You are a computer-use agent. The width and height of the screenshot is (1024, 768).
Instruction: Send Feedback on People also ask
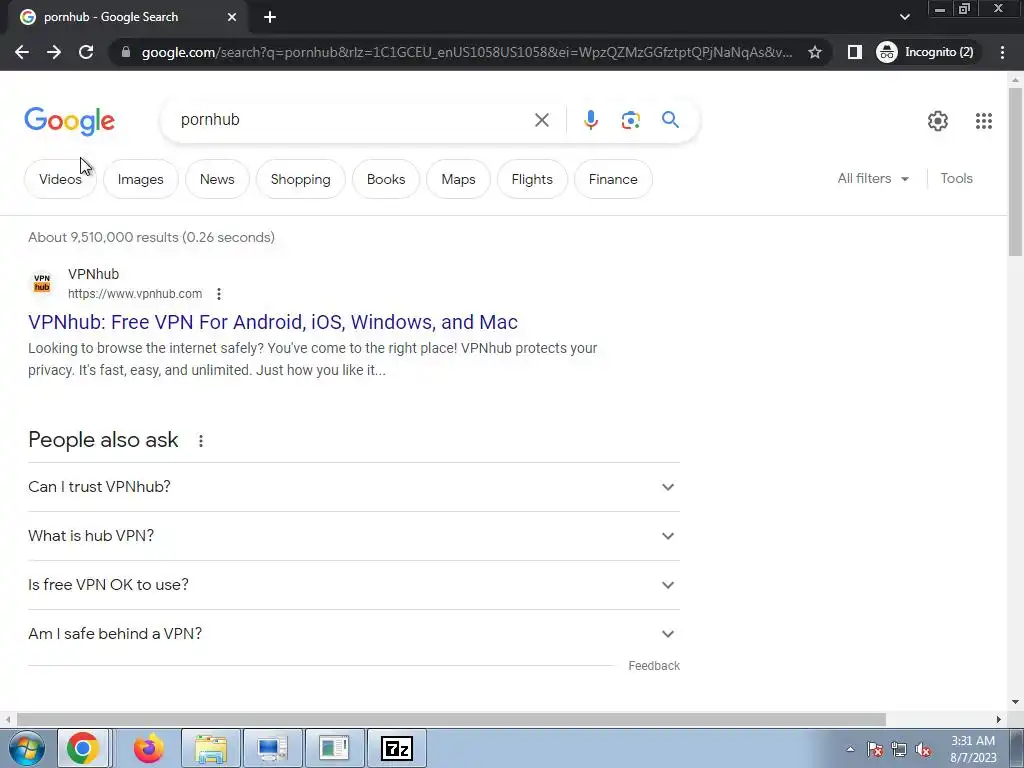click(654, 665)
